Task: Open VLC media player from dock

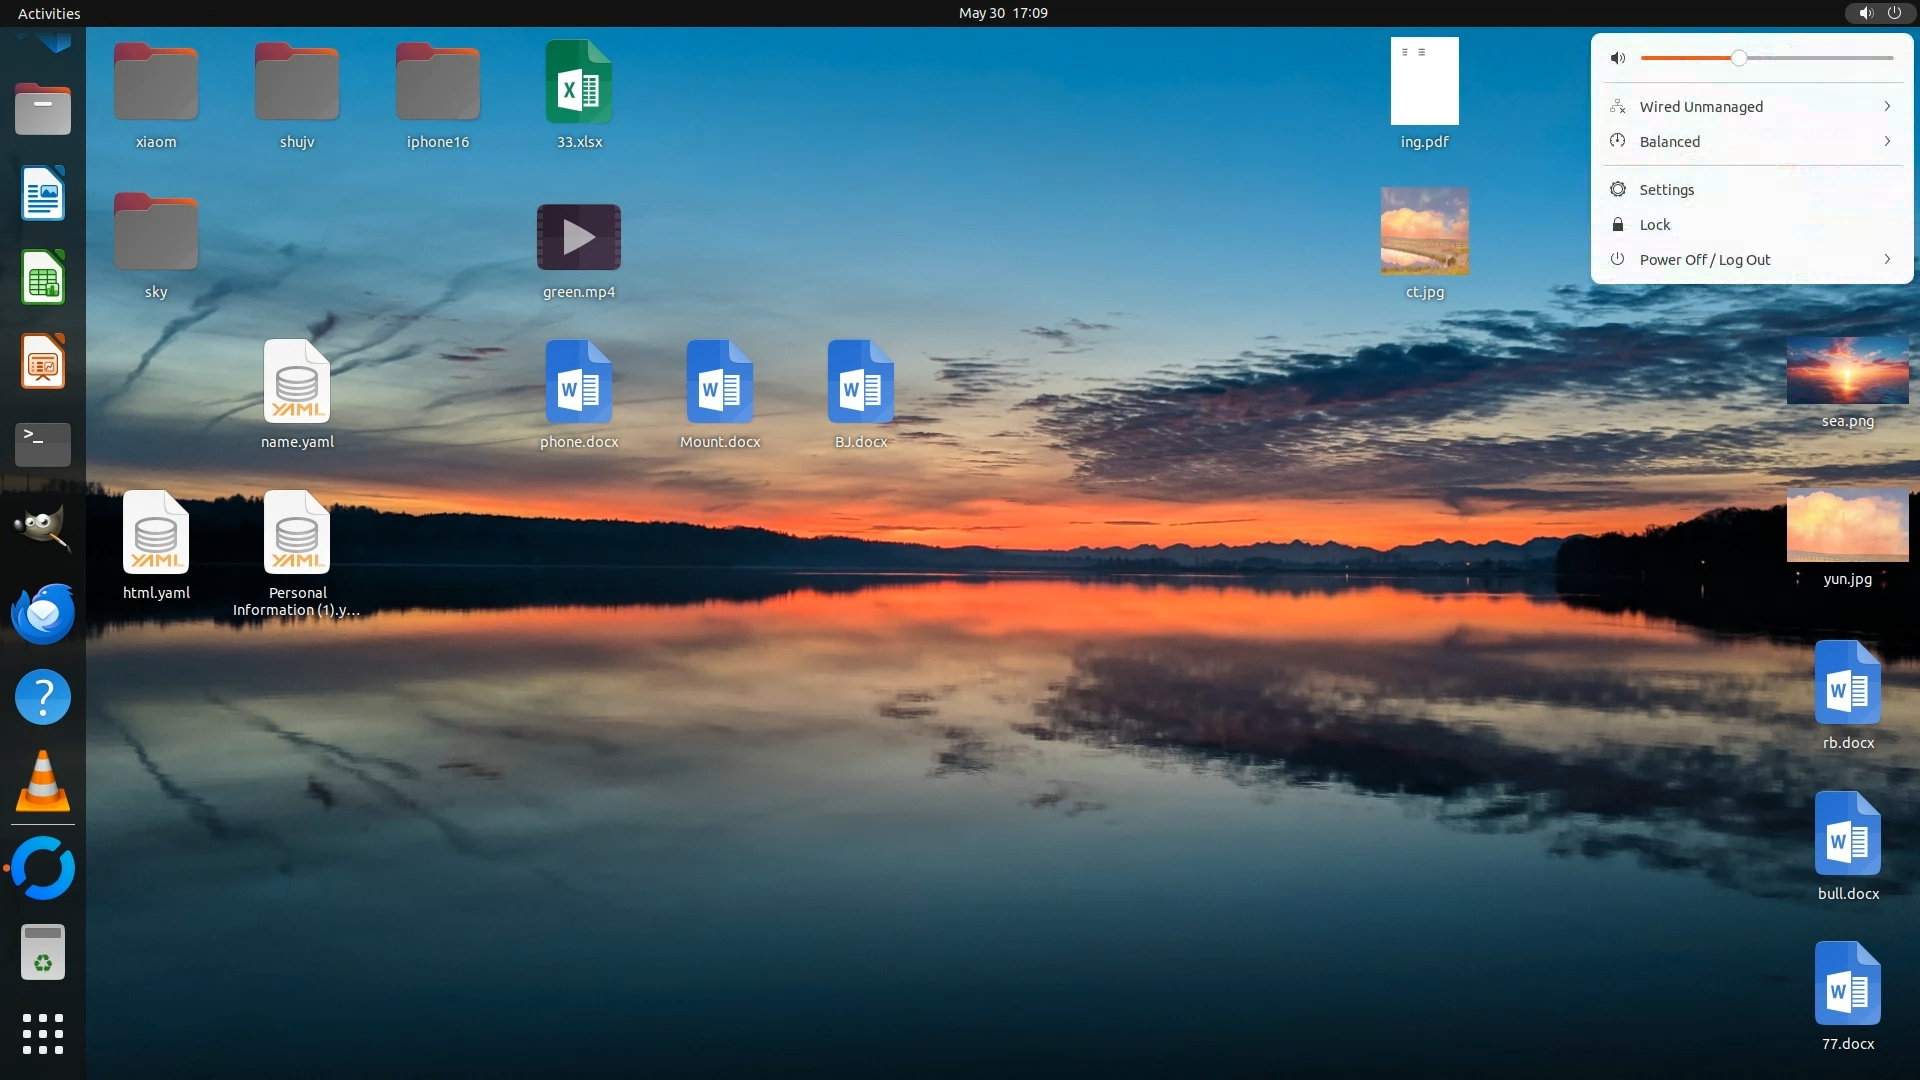Action: point(43,781)
